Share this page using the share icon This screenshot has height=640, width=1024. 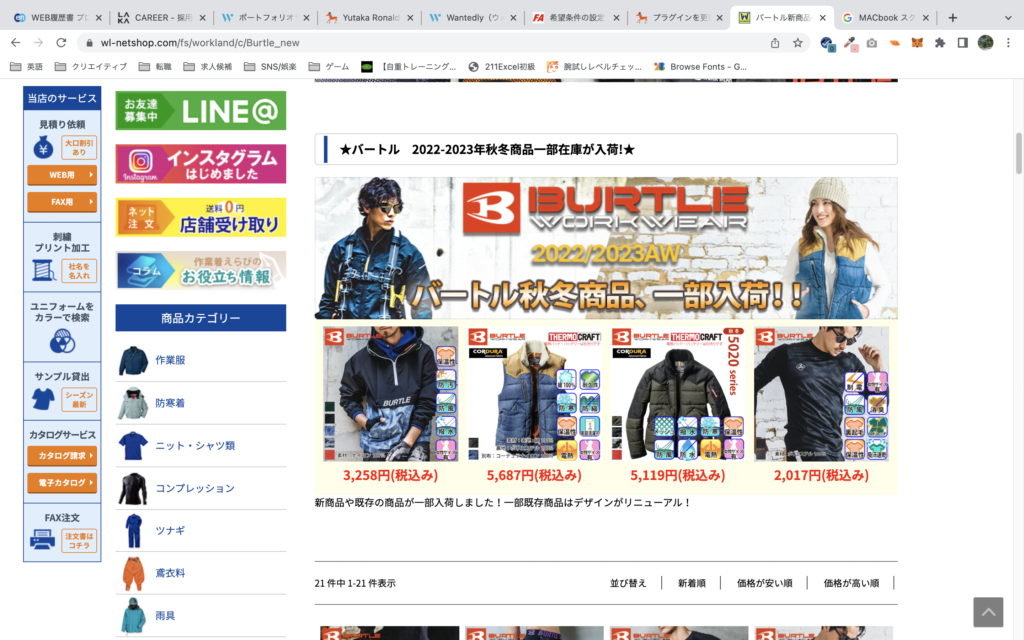[x=775, y=42]
